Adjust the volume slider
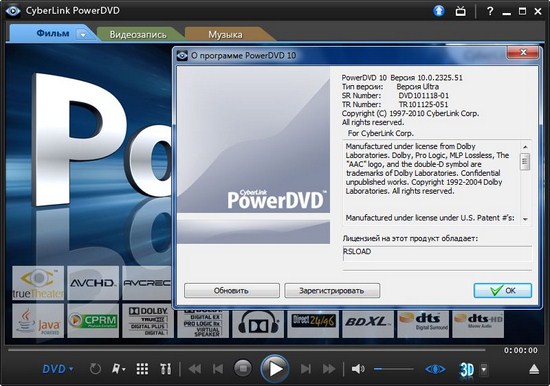Screen dimensions: 550x386 coord(393,369)
